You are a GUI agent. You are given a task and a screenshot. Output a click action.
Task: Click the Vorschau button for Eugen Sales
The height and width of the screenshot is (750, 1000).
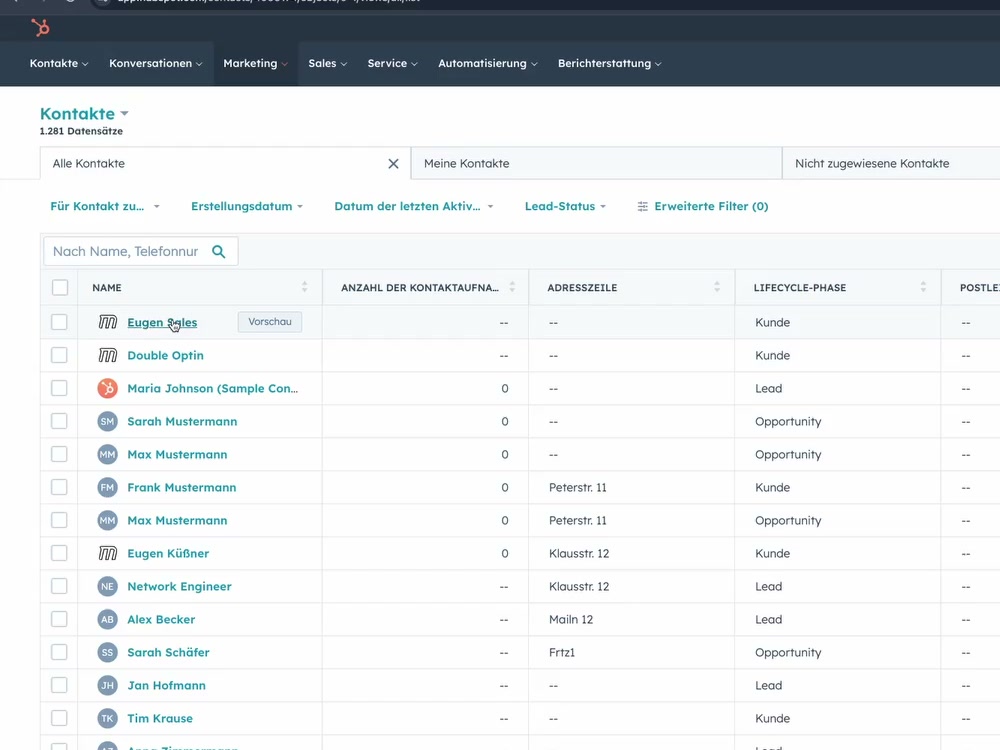[x=268, y=321]
